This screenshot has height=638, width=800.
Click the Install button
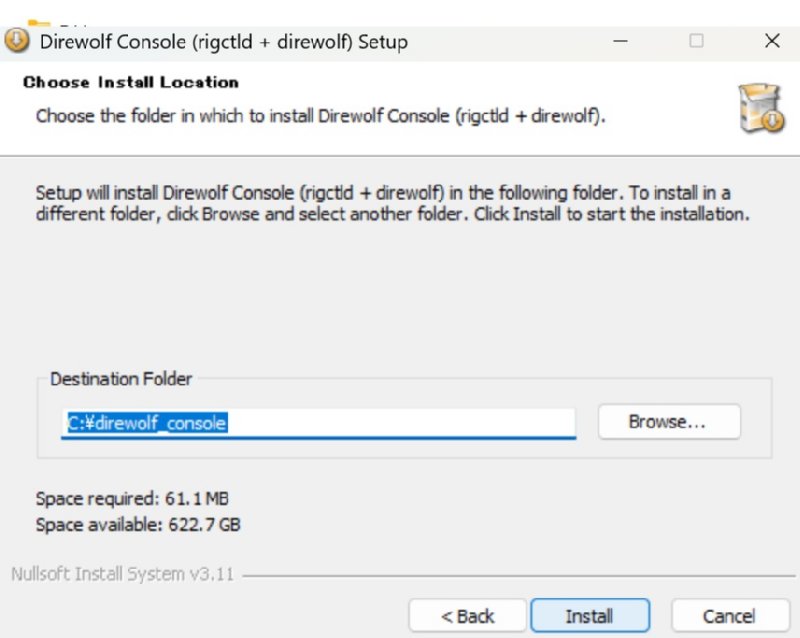click(x=589, y=616)
